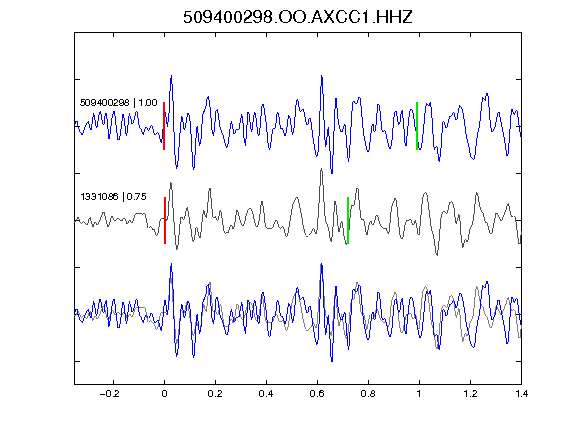This screenshot has height=432, width=576.
Task: Click the red pick marker on the middle gray trace
Action: pyautogui.click(x=165, y=220)
